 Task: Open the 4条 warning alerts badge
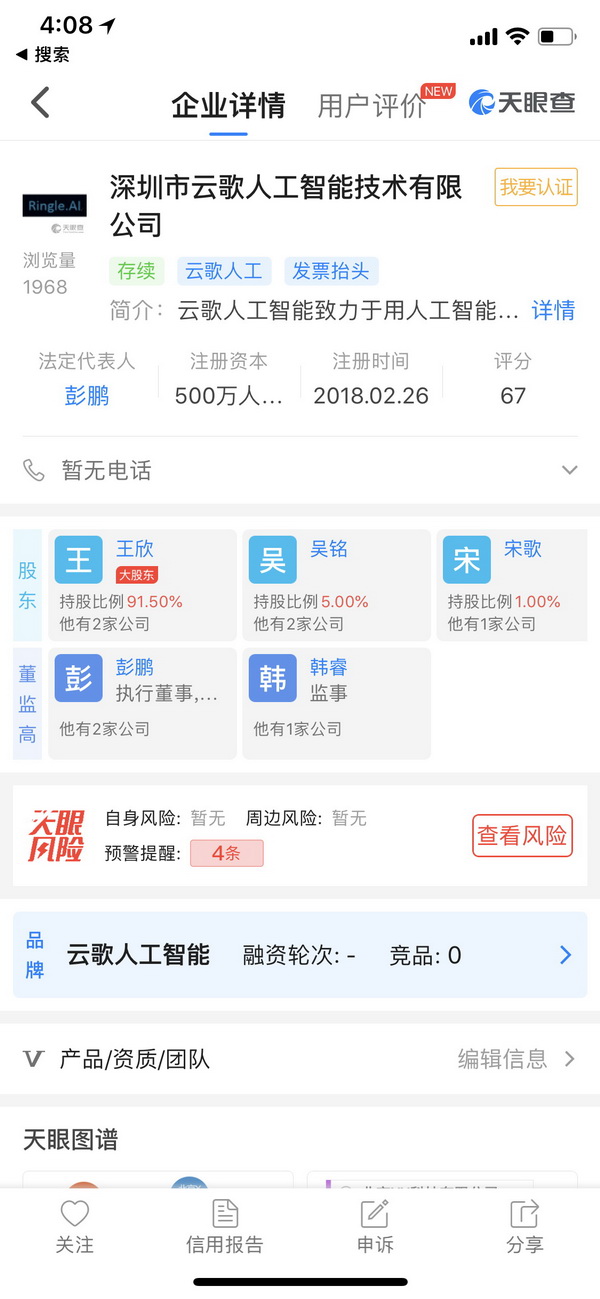pos(225,854)
